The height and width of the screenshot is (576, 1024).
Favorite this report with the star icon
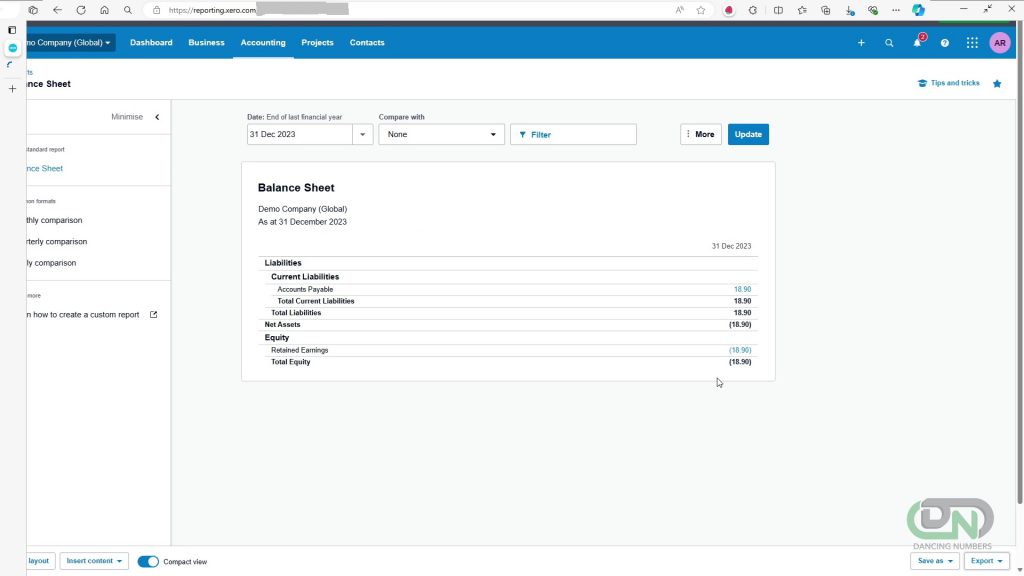click(x=997, y=84)
